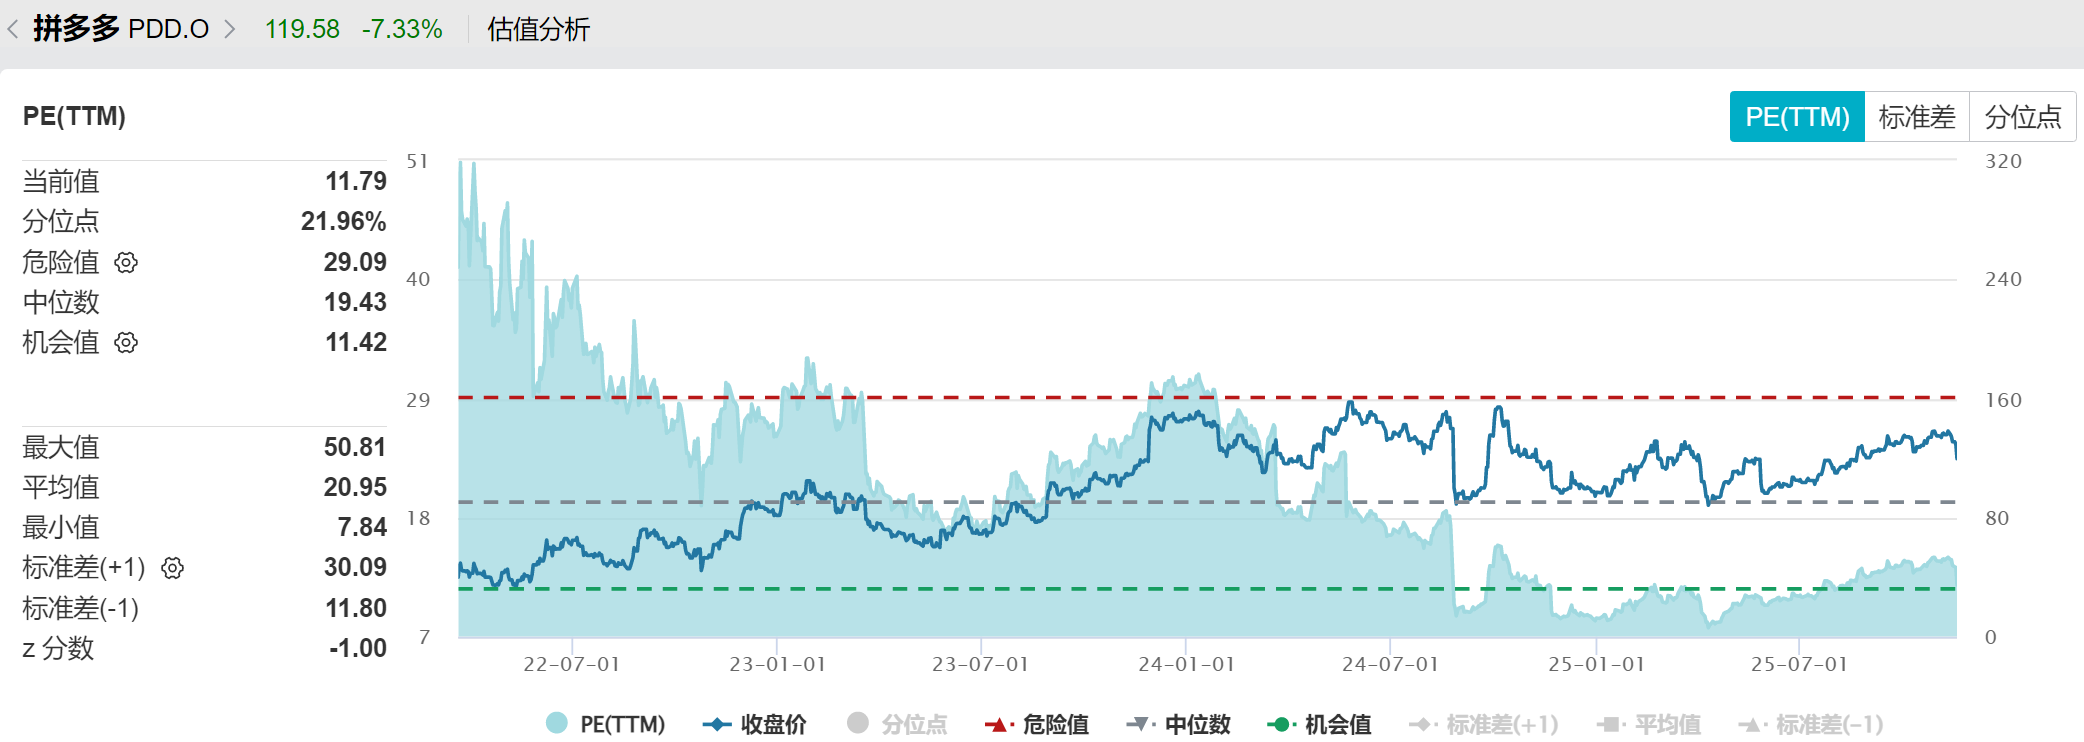Toggle the PE(TTM) legend series
The height and width of the screenshot is (742, 2084).
tap(605, 723)
